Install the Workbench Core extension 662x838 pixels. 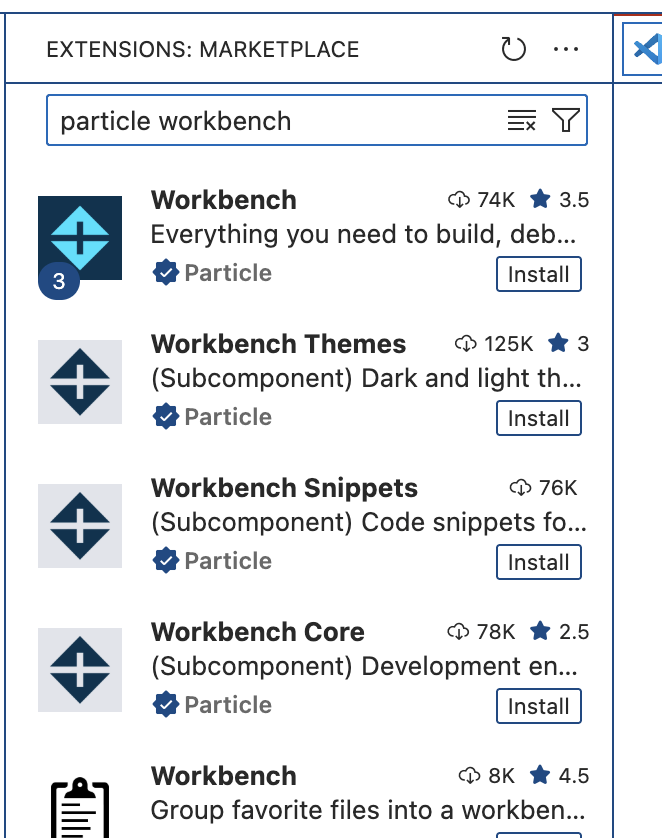[x=538, y=707]
